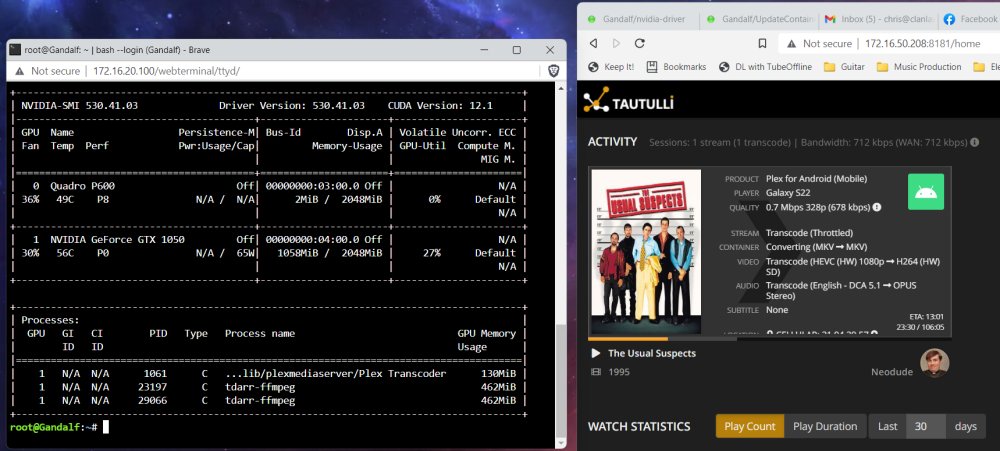Click Transcode (Throttled) stream text

(809, 233)
